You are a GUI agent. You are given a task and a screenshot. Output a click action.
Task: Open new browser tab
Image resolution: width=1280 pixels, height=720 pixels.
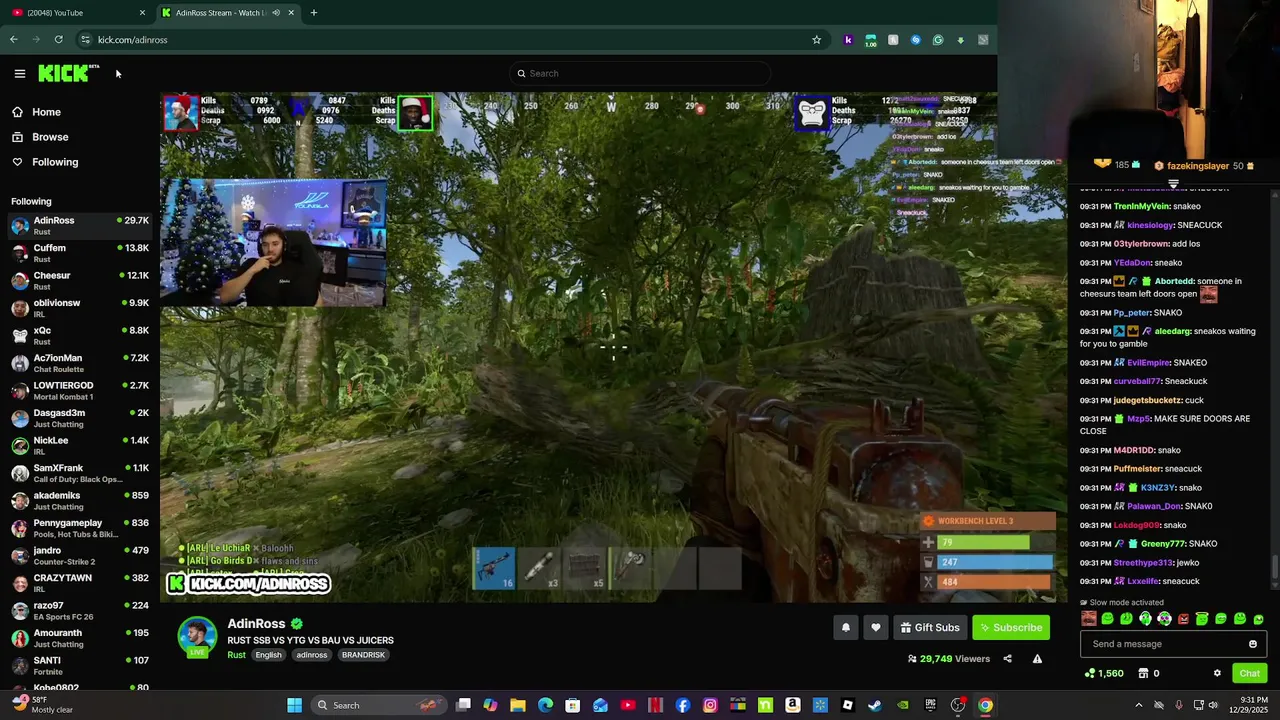point(314,13)
